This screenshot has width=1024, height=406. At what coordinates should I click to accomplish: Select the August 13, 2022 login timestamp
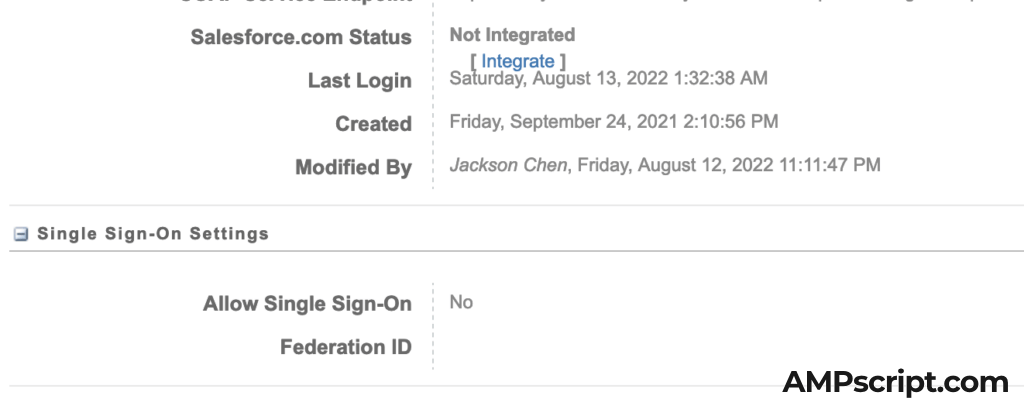(x=609, y=78)
